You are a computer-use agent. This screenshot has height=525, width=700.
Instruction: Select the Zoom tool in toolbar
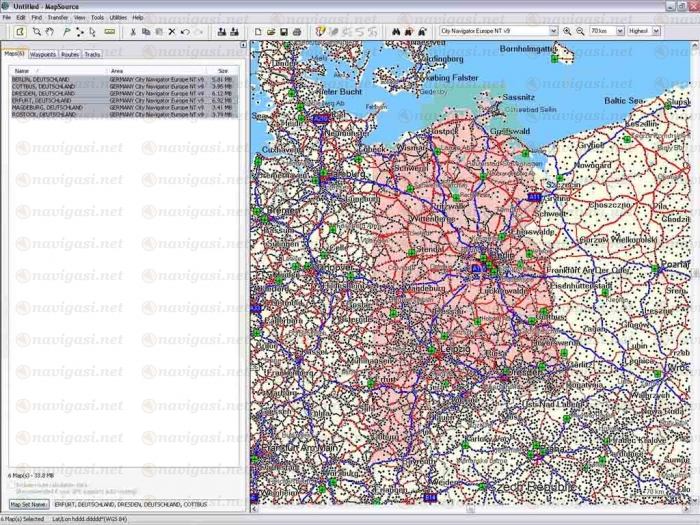[x=36, y=32]
